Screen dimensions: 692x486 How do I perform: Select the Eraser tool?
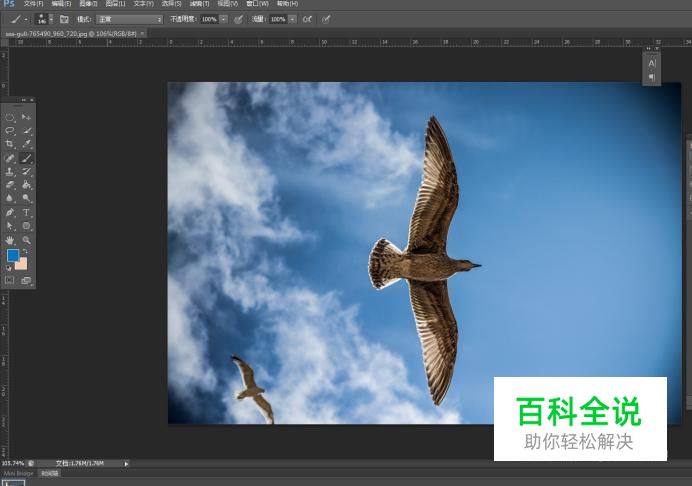coord(10,185)
